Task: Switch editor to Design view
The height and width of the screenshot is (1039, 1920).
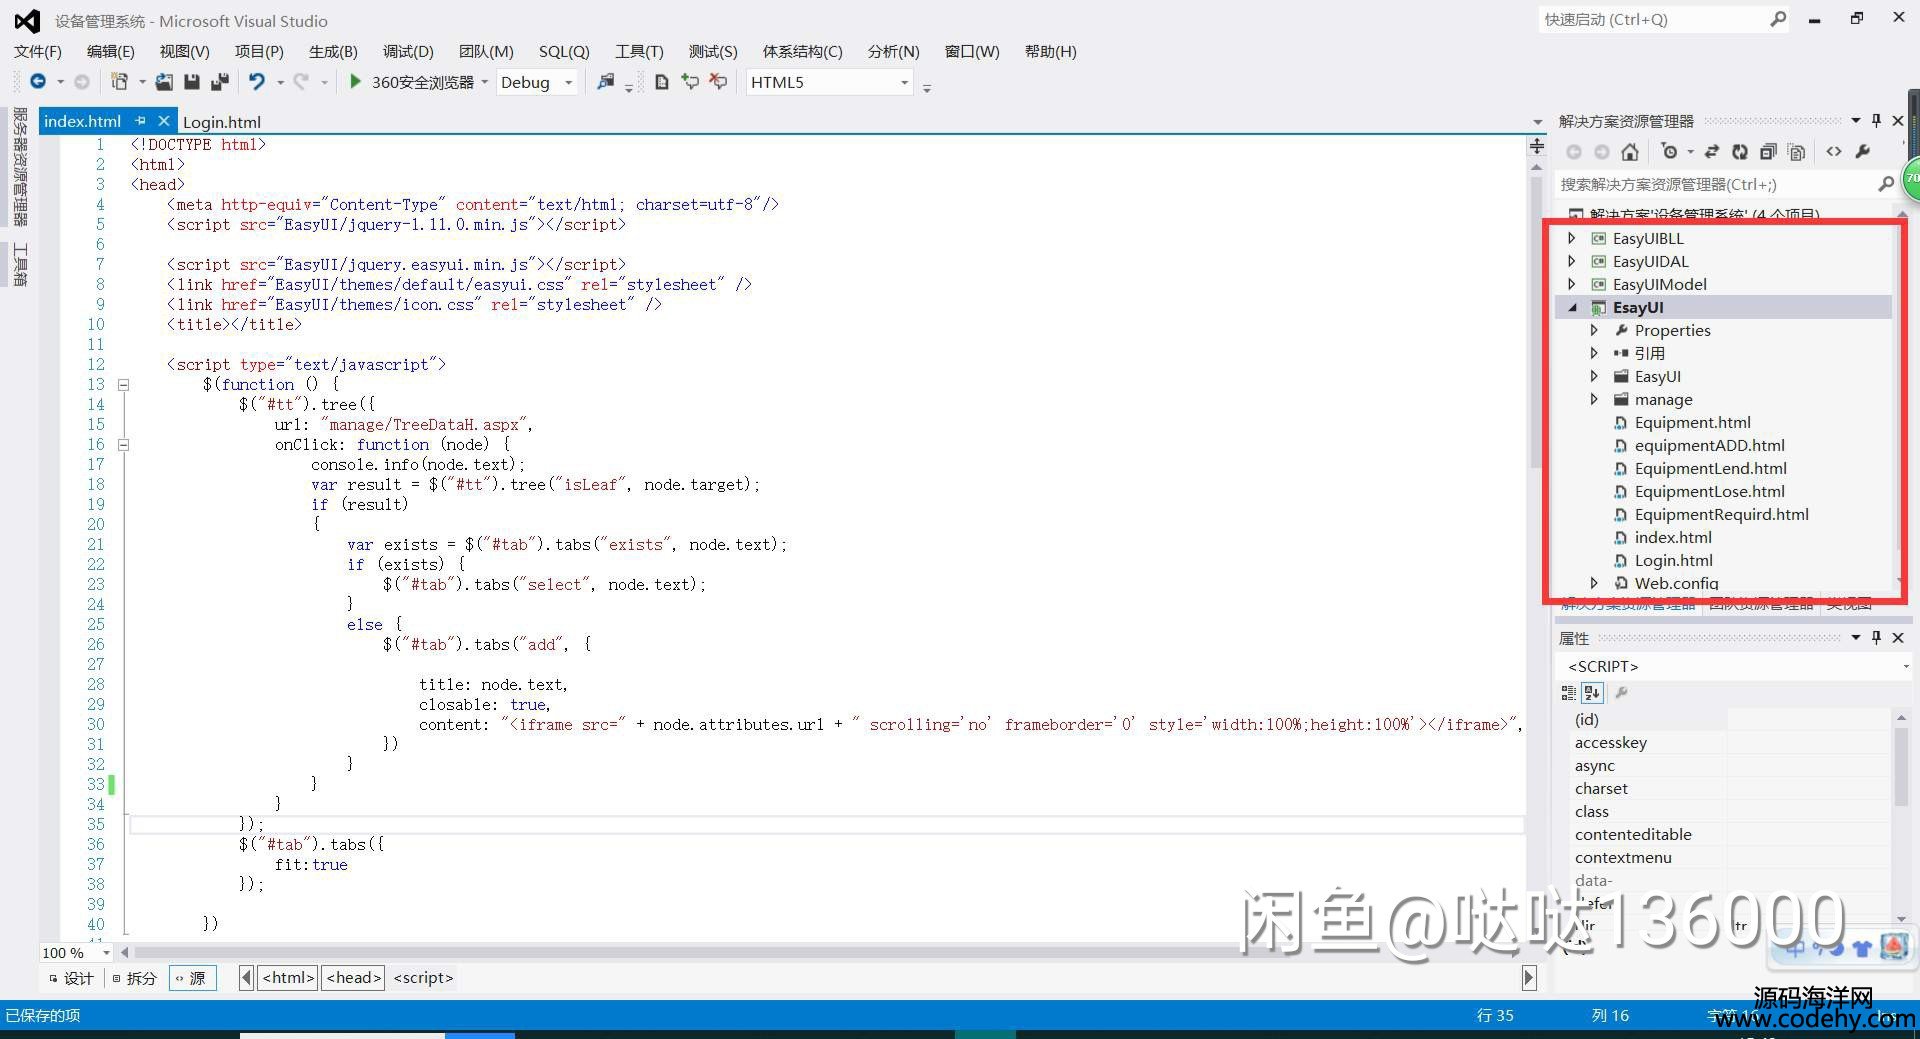Action: [x=71, y=978]
